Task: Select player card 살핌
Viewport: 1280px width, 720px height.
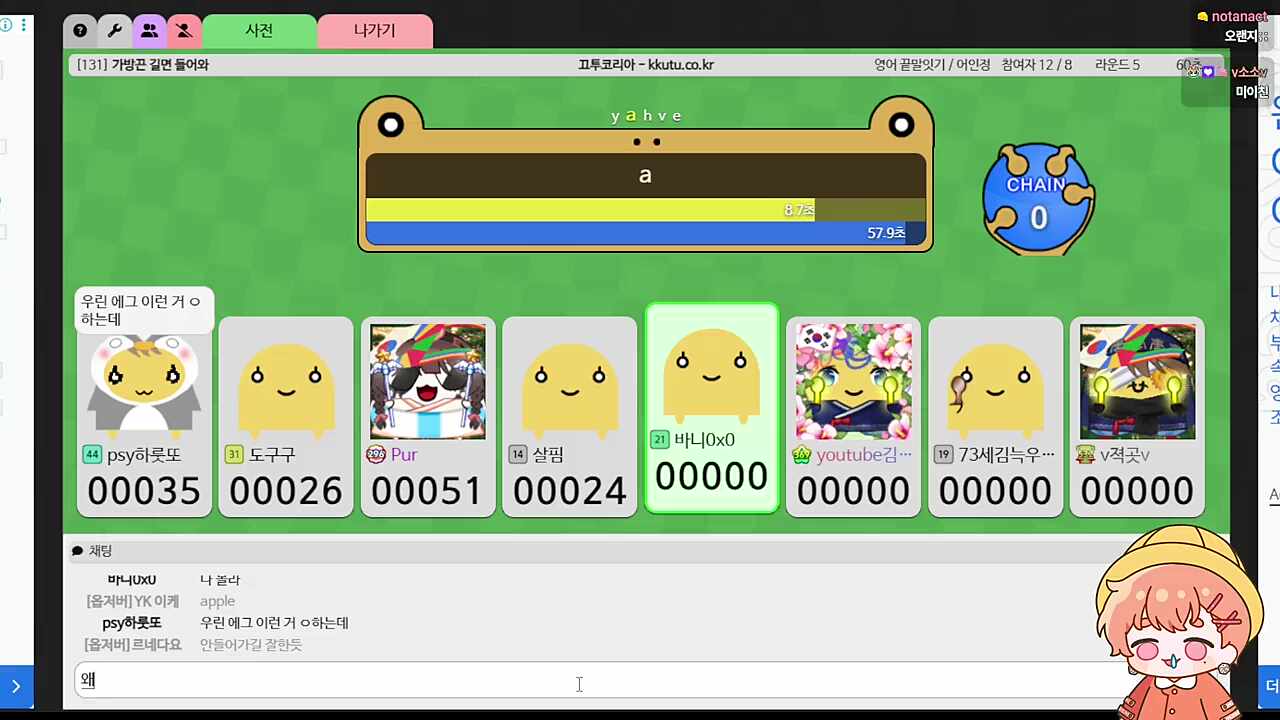Action: 570,417
